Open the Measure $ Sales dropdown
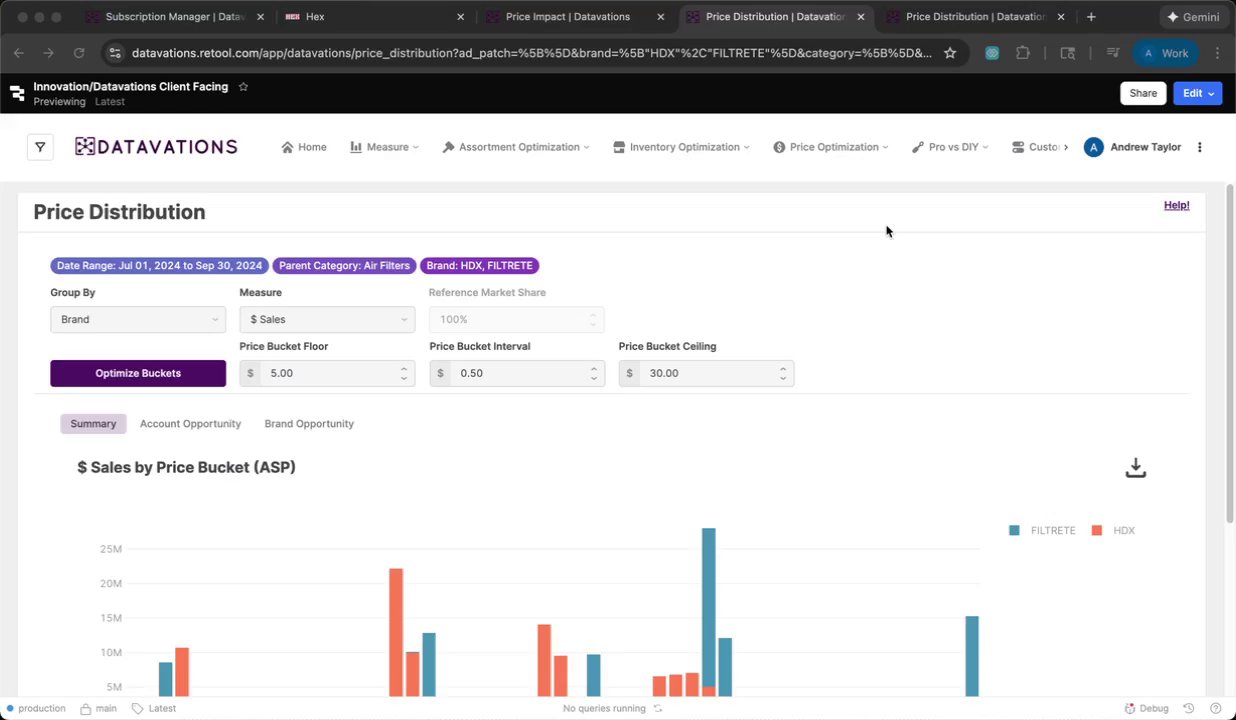This screenshot has height=720, width=1236. [x=327, y=319]
